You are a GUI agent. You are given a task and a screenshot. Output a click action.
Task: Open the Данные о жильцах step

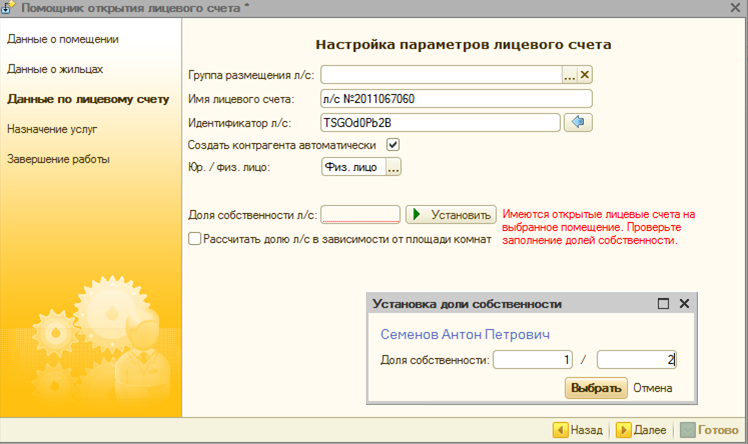[55, 69]
